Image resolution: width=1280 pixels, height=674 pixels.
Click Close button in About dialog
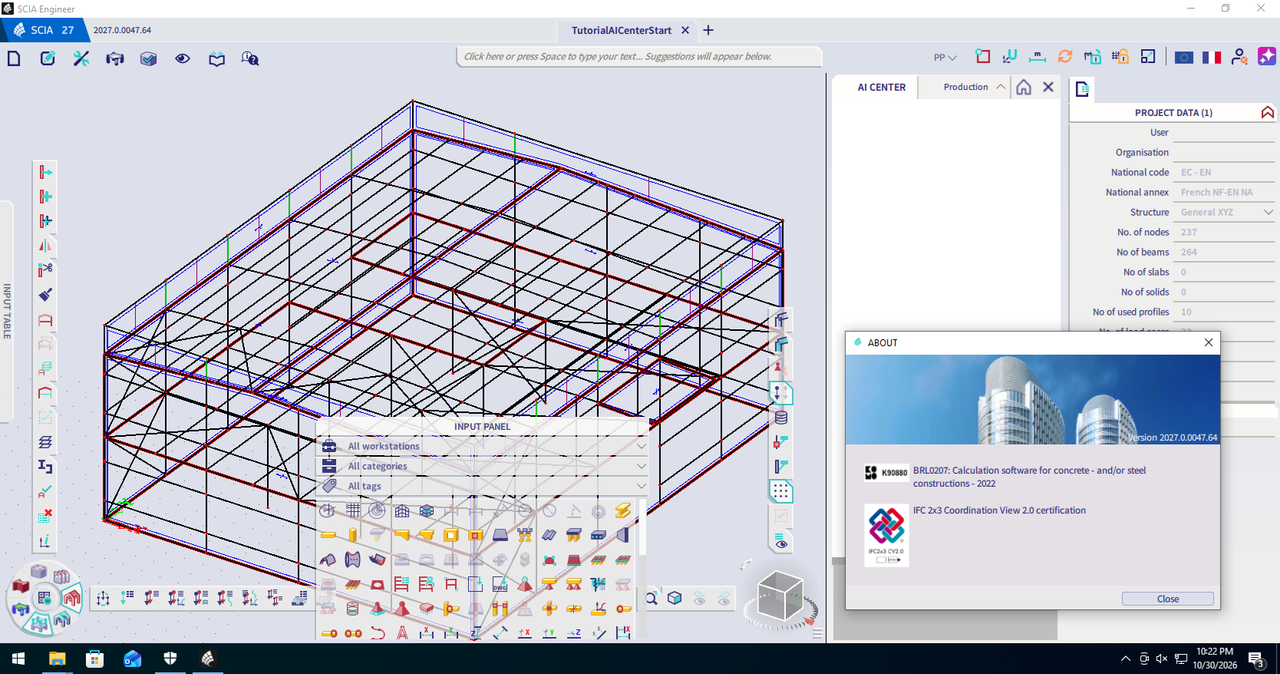click(x=1168, y=598)
